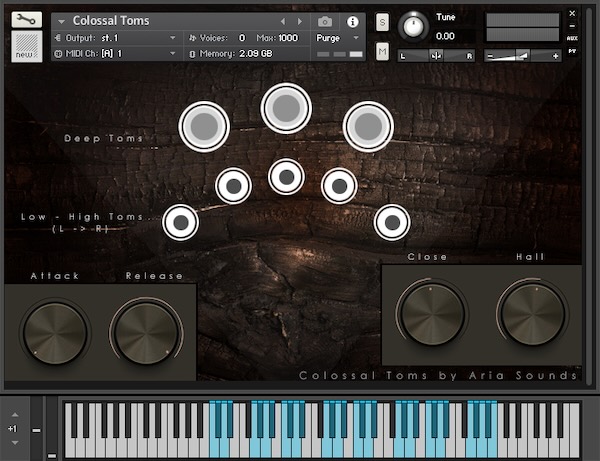The width and height of the screenshot is (600, 461).
Task: Trigger the center top Deep Tom pad
Action: 286,108
